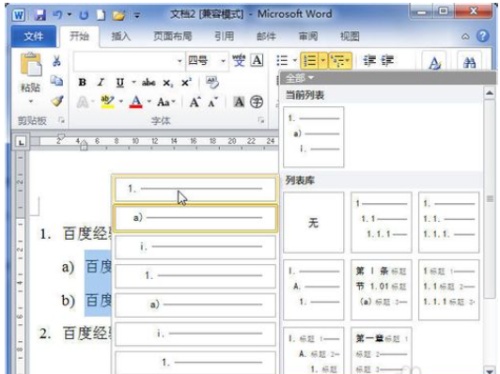The width and height of the screenshot is (500, 374).
Task: Click the character border icon
Action: (x=257, y=60)
